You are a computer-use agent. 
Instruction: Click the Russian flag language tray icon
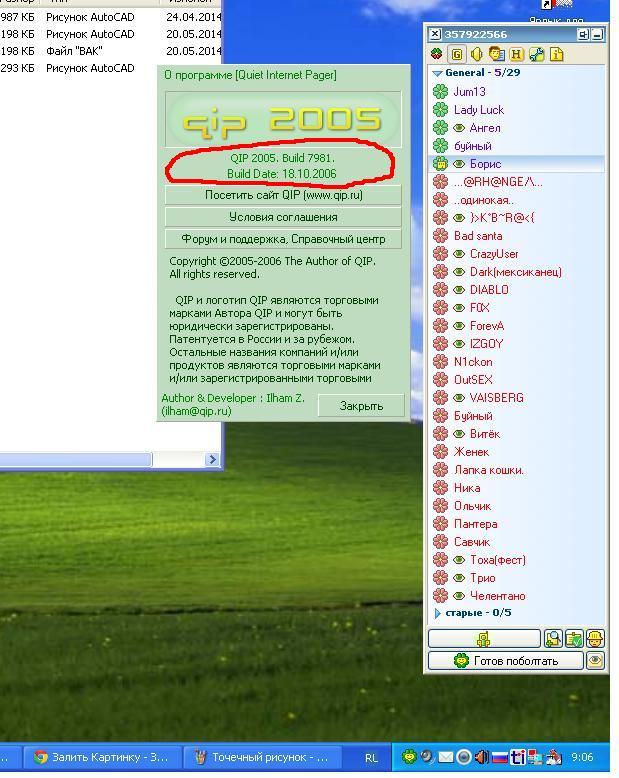pyautogui.click(x=499, y=757)
